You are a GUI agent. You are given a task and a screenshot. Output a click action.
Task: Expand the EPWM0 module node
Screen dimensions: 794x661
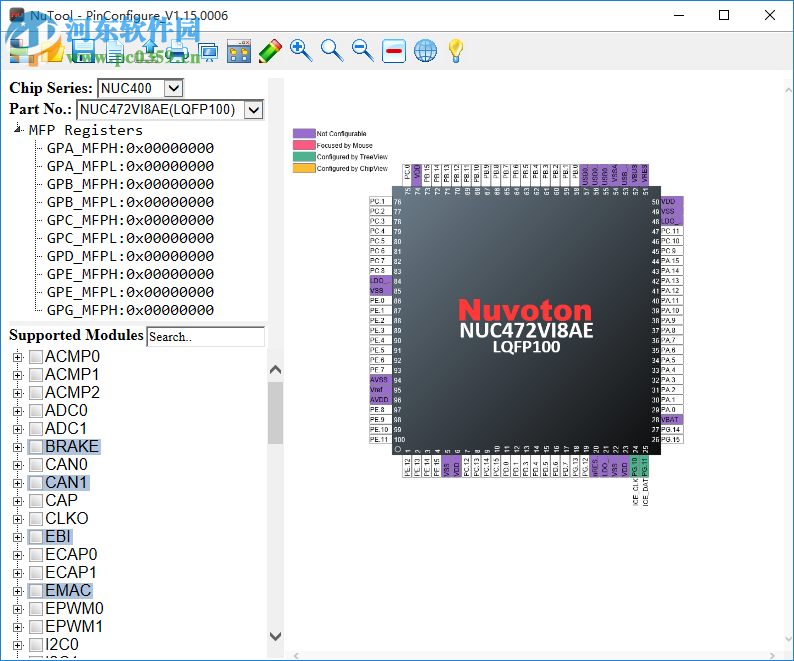click(18, 609)
